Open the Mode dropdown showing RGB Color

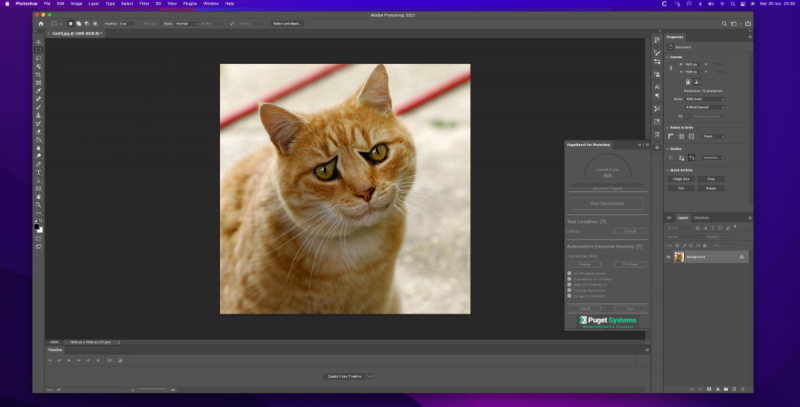click(x=705, y=100)
